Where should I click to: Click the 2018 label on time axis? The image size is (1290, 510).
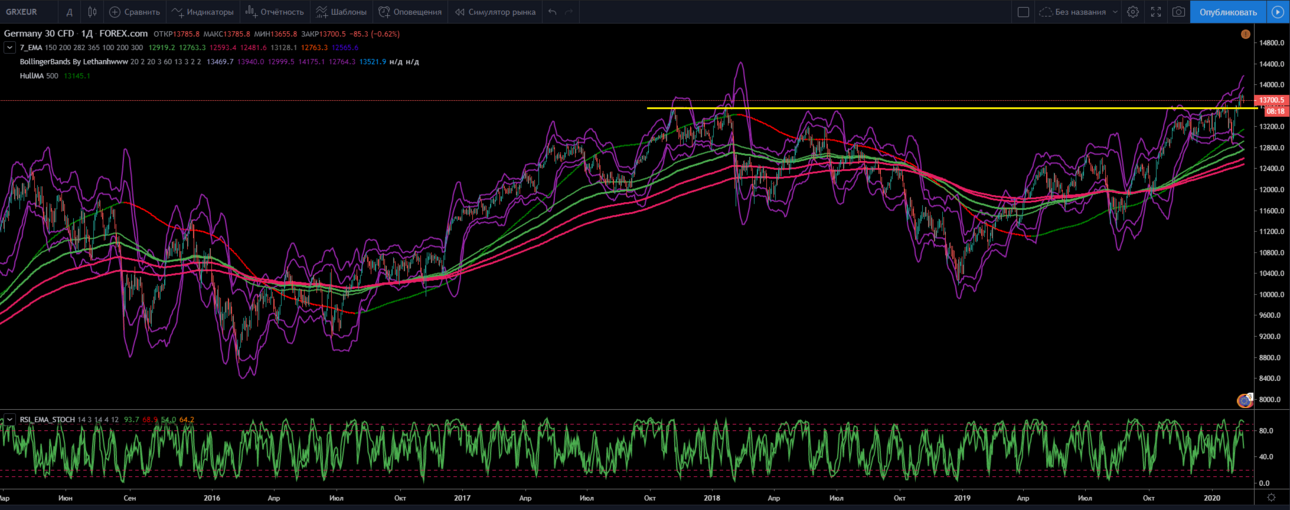[712, 496]
